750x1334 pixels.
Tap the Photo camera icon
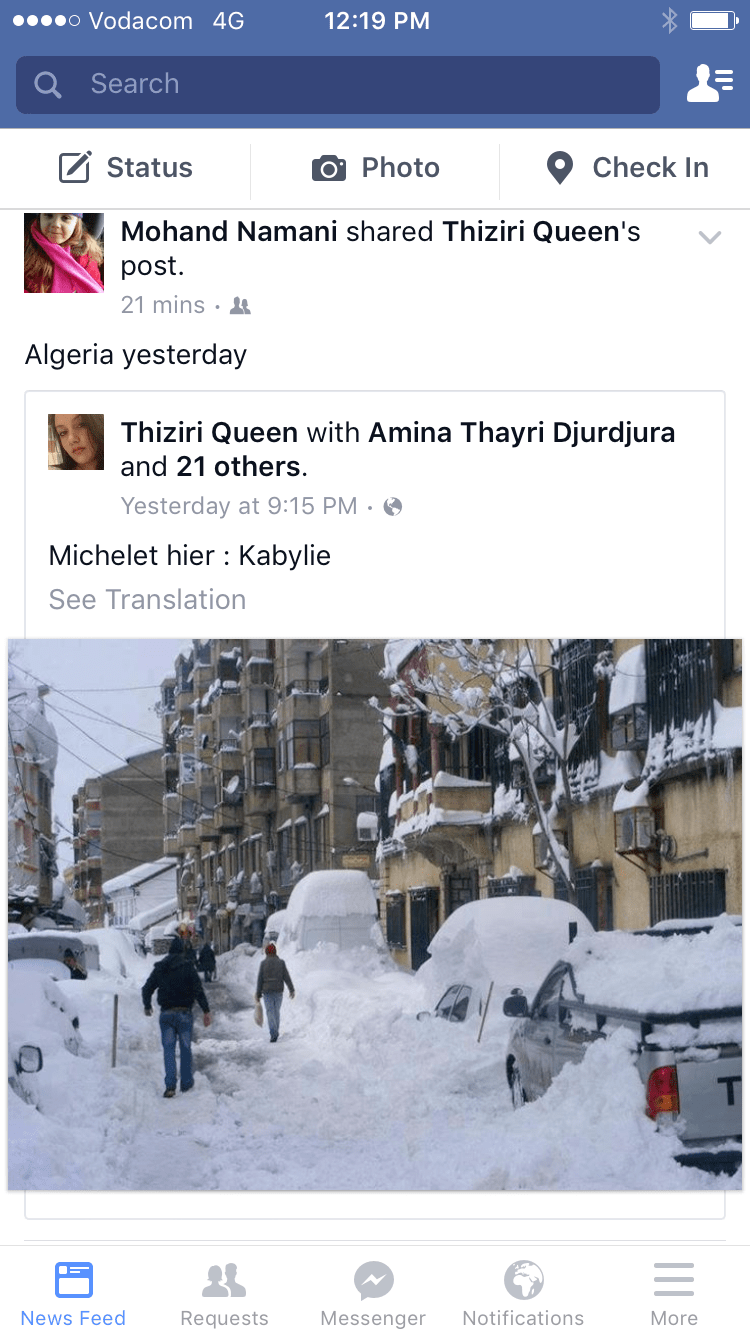[328, 168]
